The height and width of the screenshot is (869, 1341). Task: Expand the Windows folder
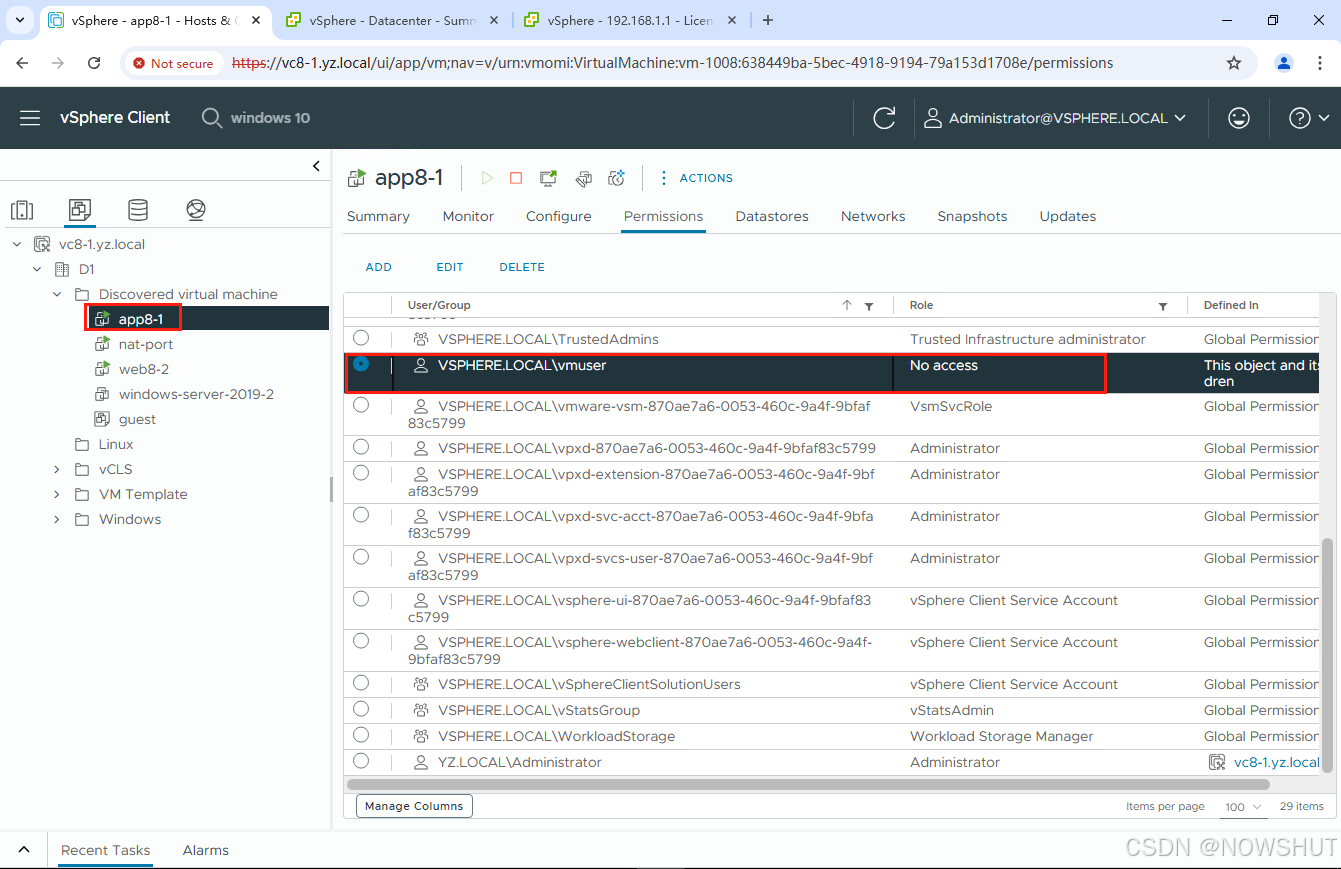click(x=57, y=519)
